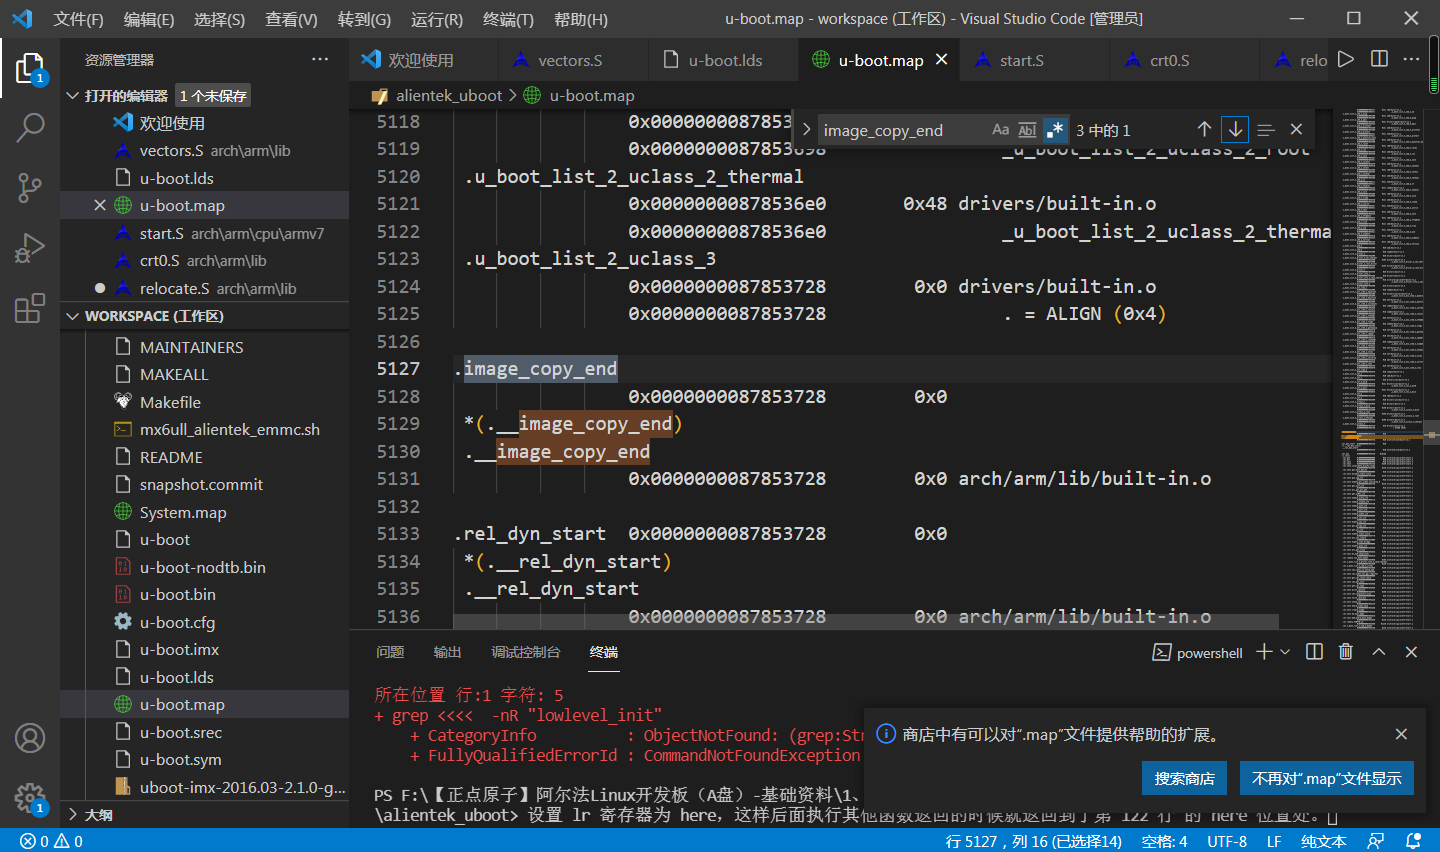Open editor more actions ellipsis
This screenshot has width=1440, height=852.
[x=1412, y=60]
